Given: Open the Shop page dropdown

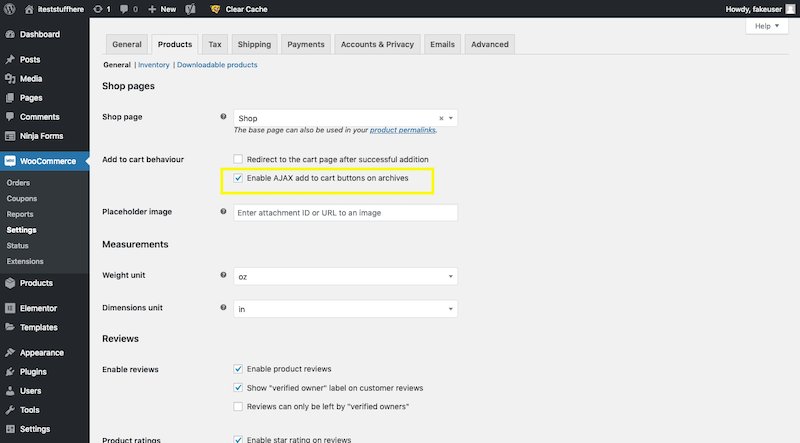Looking at the screenshot, I should tap(345, 118).
